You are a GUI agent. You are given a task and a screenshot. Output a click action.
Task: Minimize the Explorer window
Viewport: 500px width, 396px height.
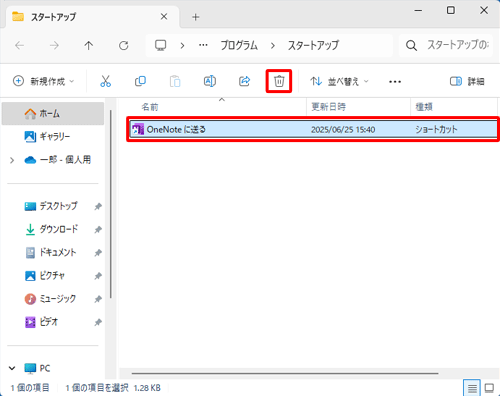418,11
